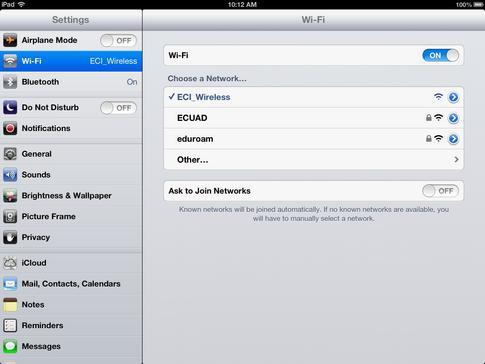Tap the battery indicator in status bar
This screenshot has height=364, width=485.
click(x=478, y=4)
